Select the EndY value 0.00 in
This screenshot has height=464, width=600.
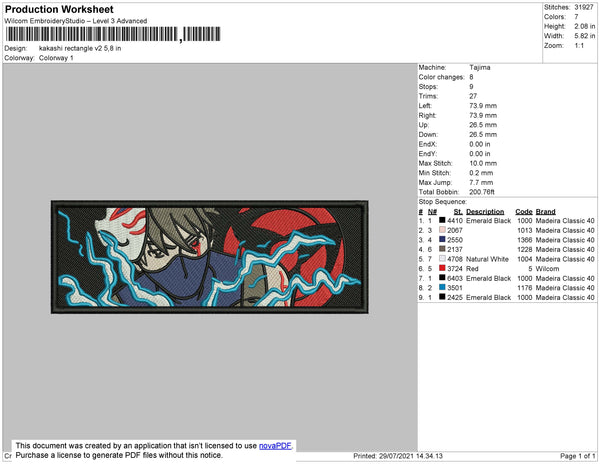[480, 154]
